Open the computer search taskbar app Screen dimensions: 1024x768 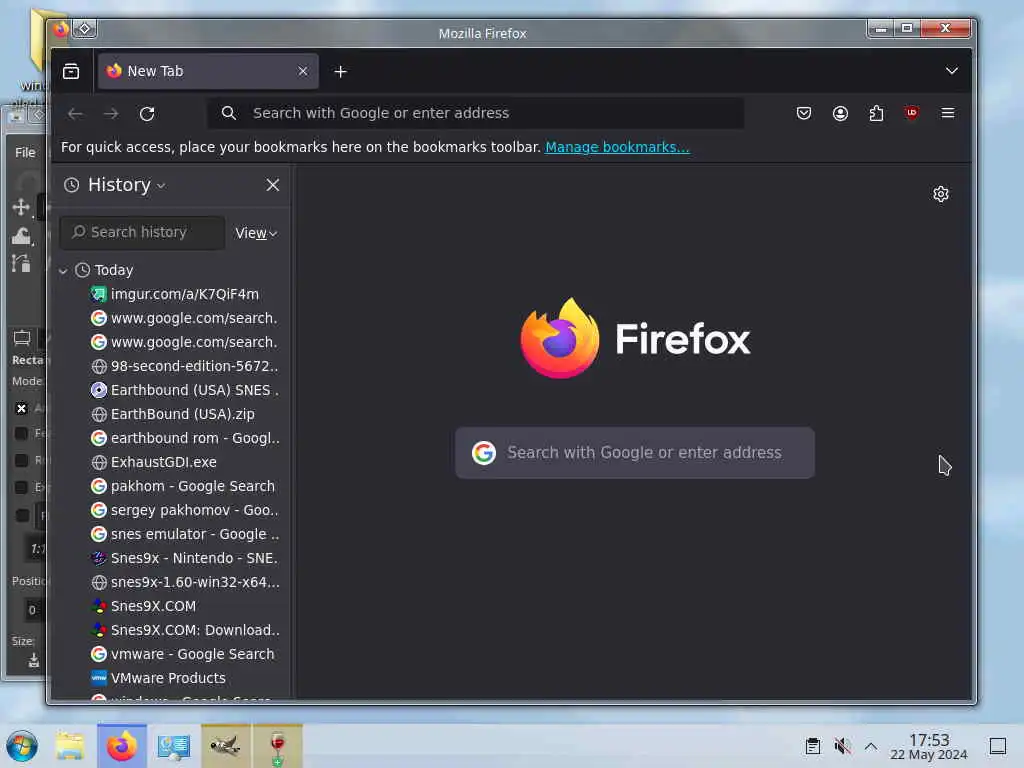[x=174, y=746]
